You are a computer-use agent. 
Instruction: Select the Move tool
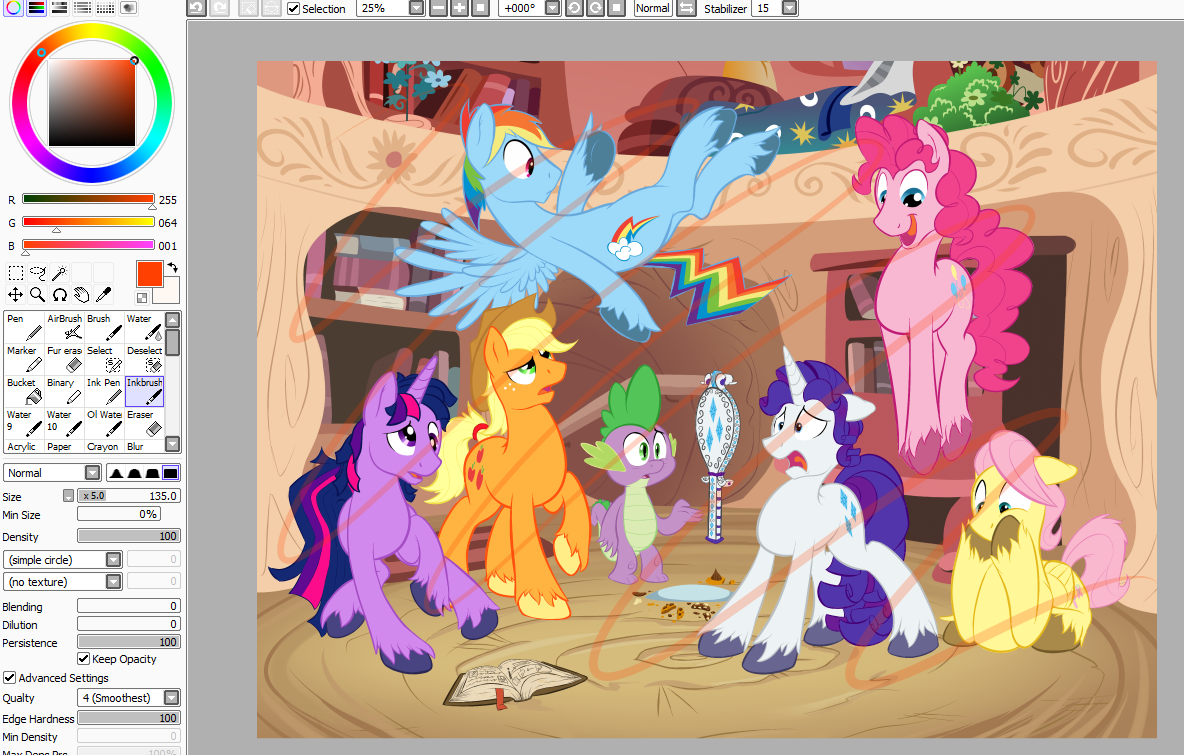pos(15,294)
